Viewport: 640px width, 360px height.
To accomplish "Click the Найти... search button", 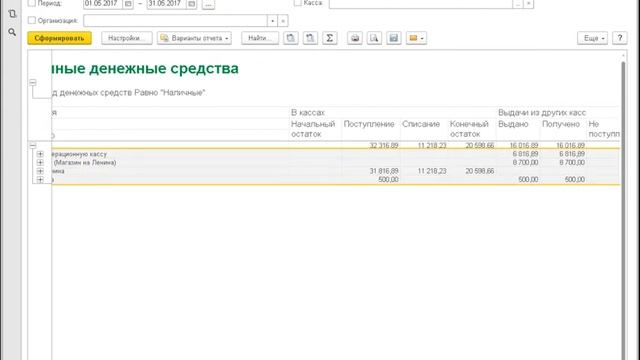I will point(260,38).
